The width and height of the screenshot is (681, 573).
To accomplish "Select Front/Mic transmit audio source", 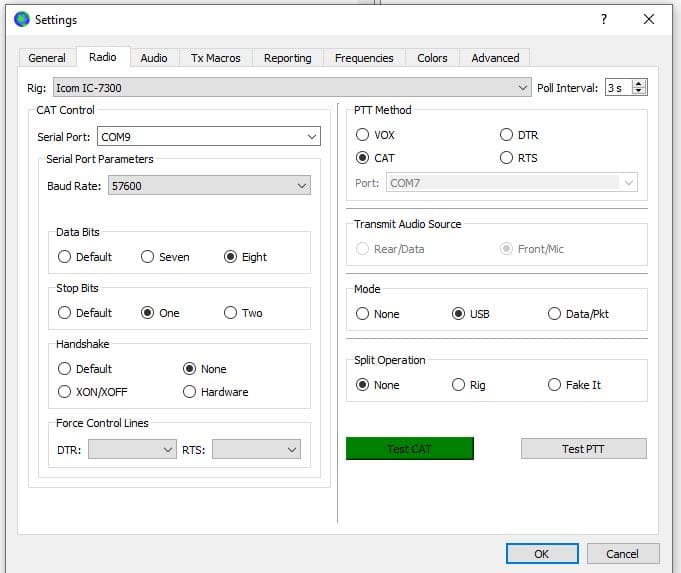I will (532, 249).
